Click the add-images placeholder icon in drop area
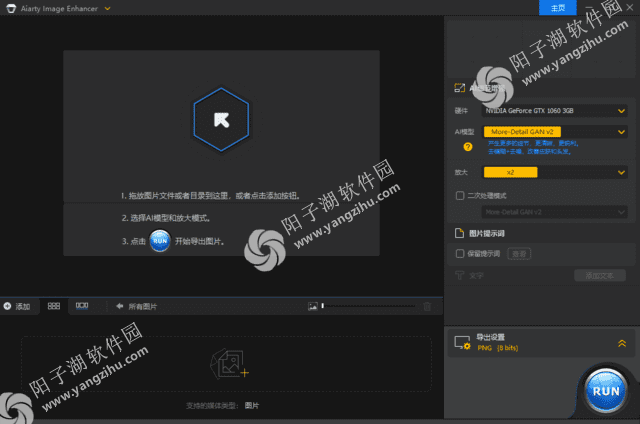Screen dimensions: 640x424 (229, 364)
